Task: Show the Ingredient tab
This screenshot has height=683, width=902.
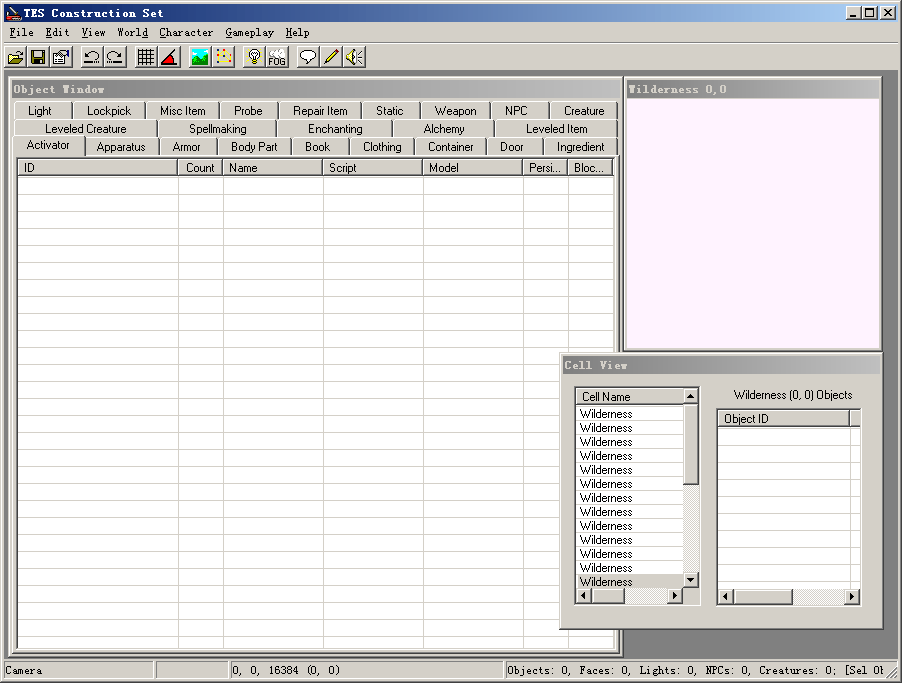Action: pos(580,147)
